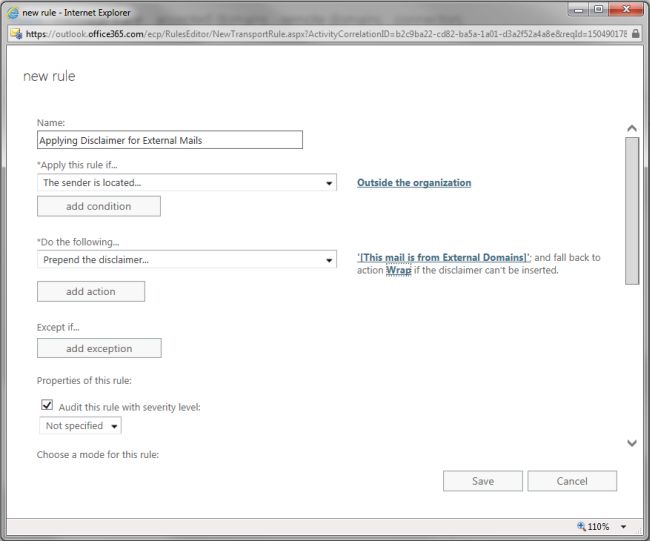Open the zoom level dropdown arrow
Viewport: 650px width, 541px height.
[623, 526]
